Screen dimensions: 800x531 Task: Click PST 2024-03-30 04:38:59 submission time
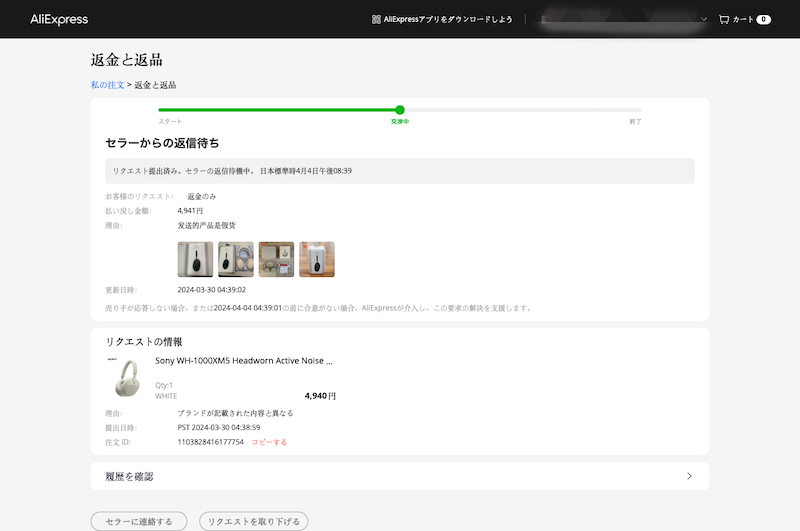219,427
